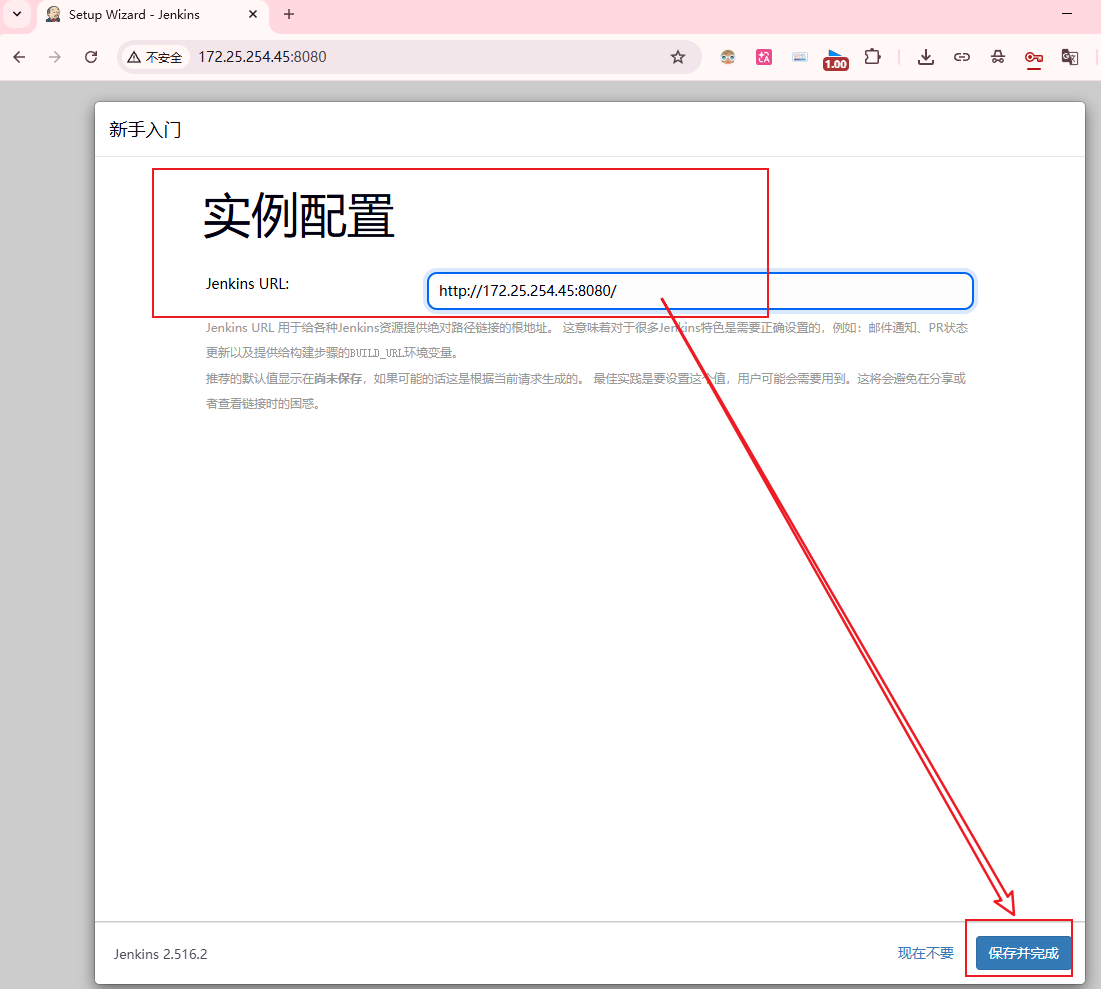The height and width of the screenshot is (989, 1101).
Task: Open a new browser tab
Action: [289, 14]
